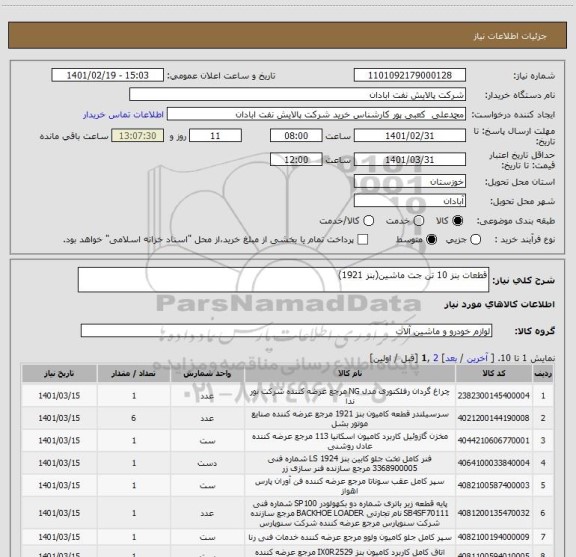Click the واحد شمارش column header

207,374
